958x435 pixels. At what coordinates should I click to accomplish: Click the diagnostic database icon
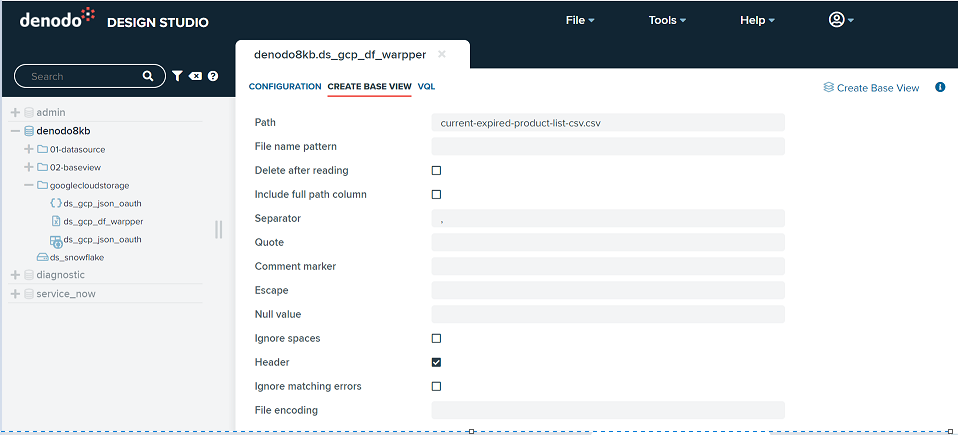click(x=29, y=275)
